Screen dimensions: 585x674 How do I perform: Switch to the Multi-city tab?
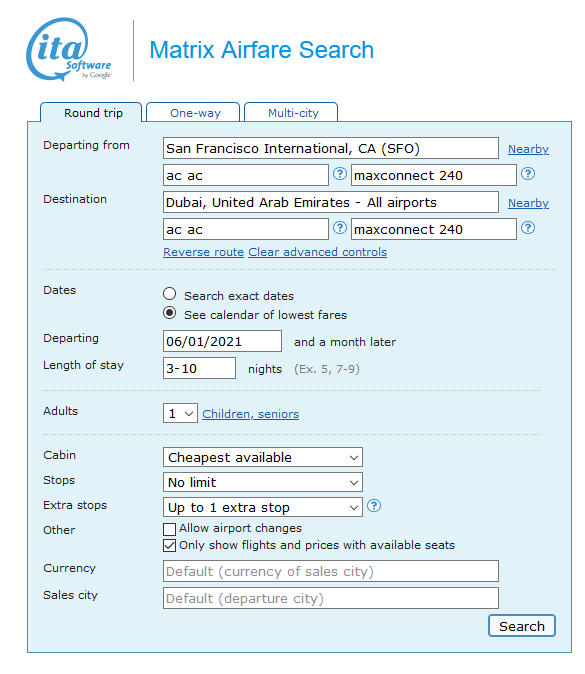point(291,113)
